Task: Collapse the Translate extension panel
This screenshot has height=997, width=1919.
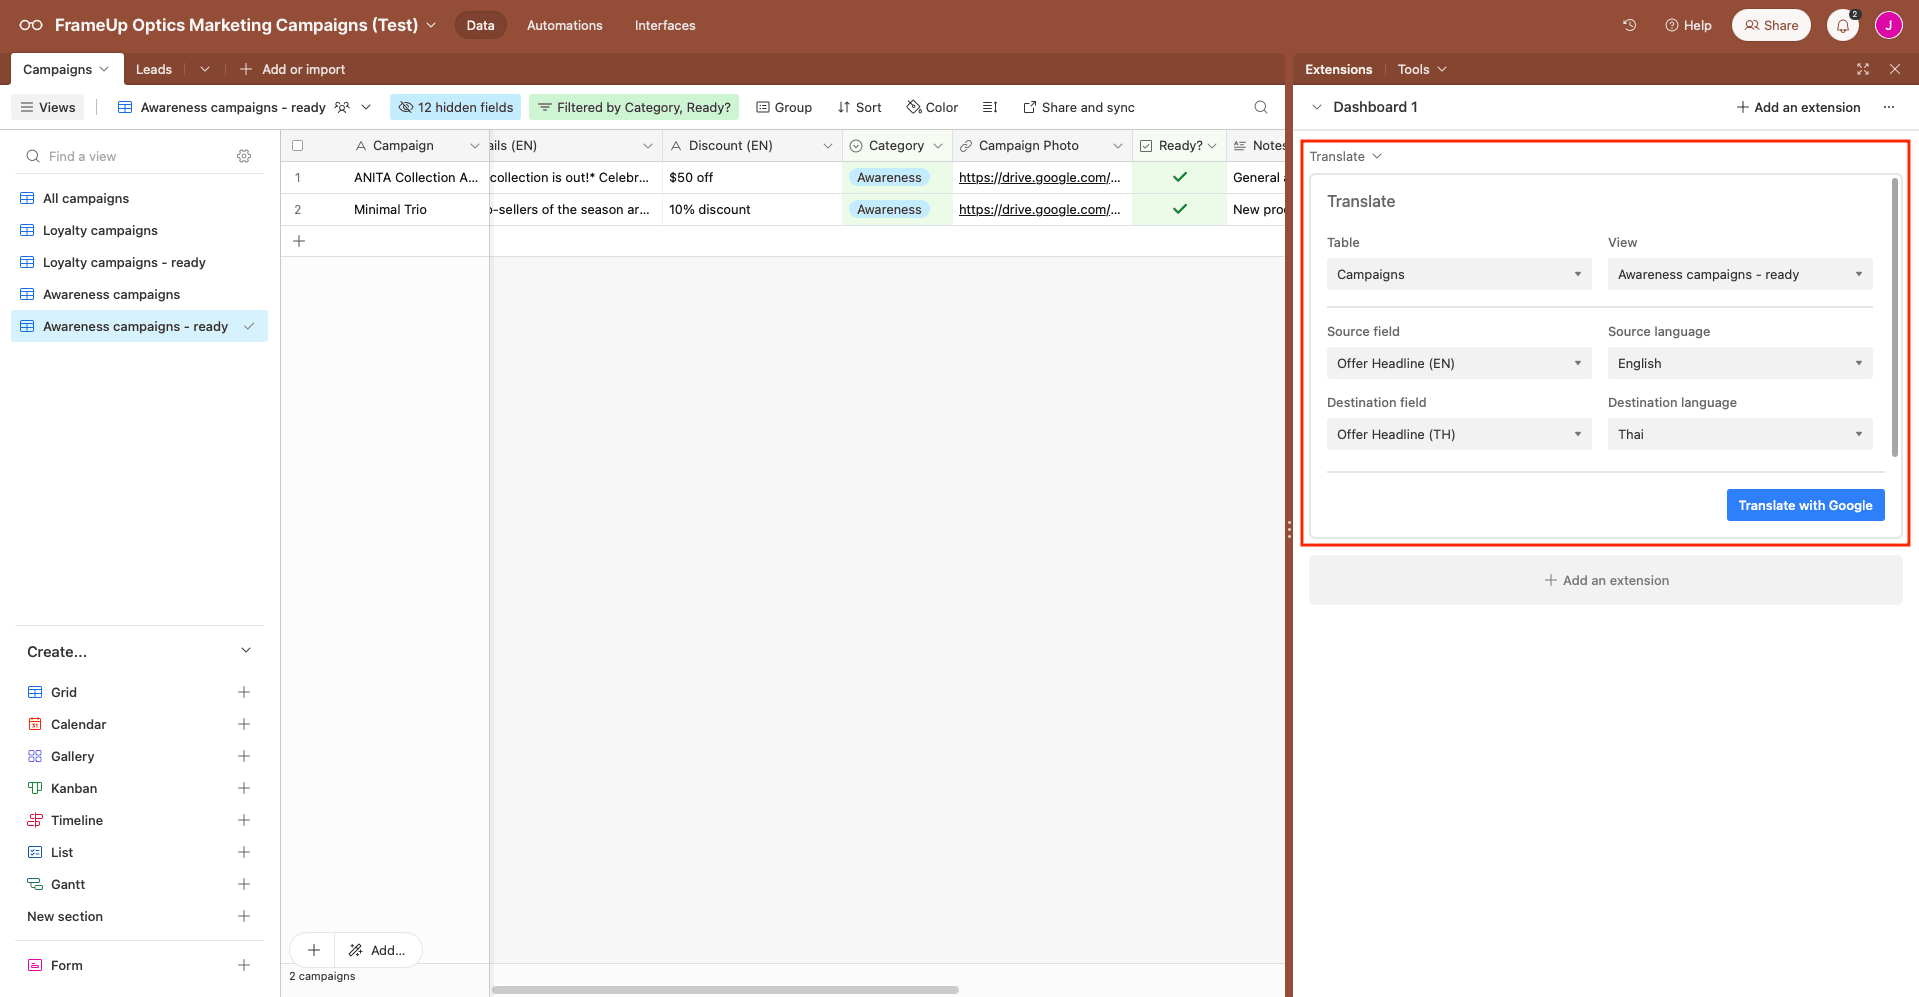Action: [1377, 156]
